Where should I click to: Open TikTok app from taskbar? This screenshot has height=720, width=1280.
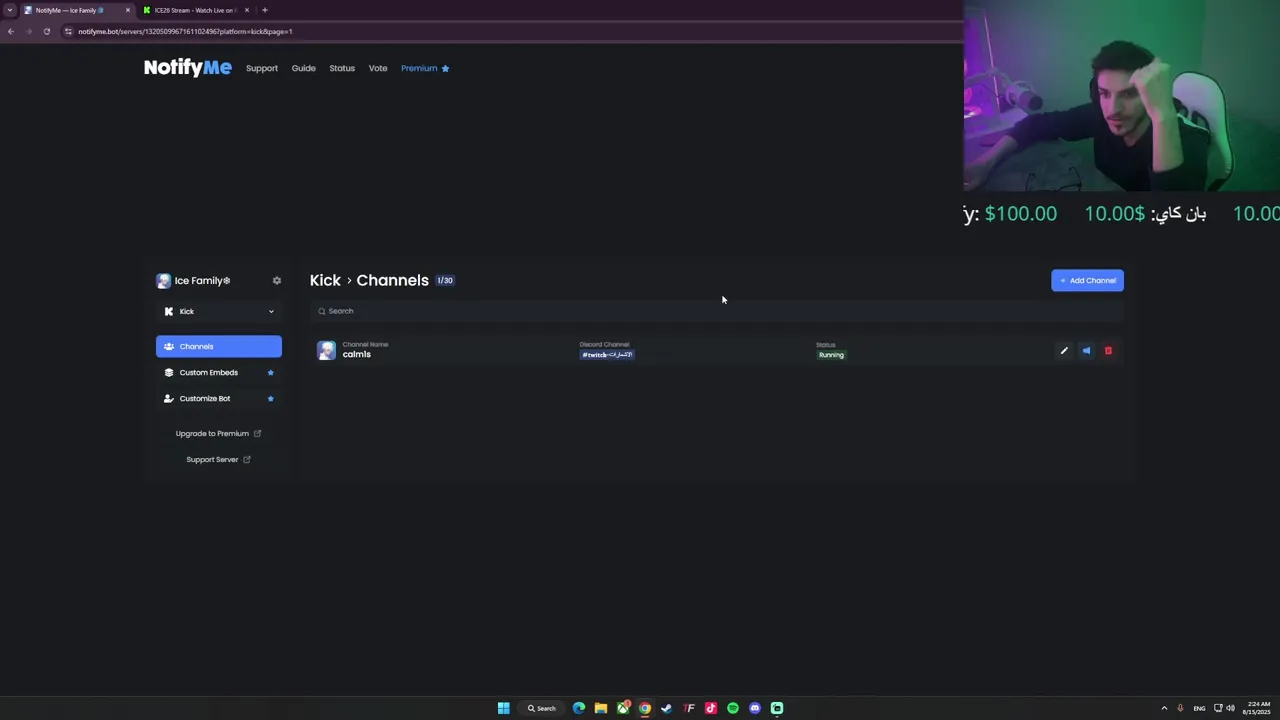point(711,708)
